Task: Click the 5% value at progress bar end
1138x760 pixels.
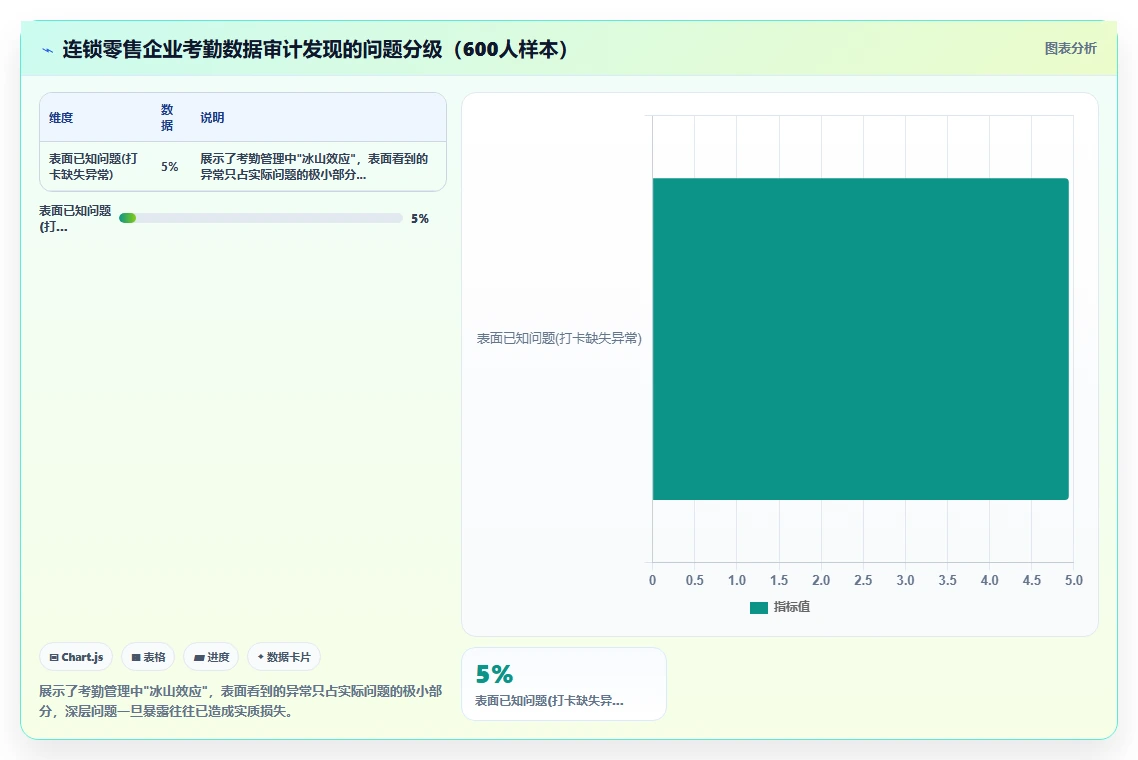Action: [x=419, y=218]
